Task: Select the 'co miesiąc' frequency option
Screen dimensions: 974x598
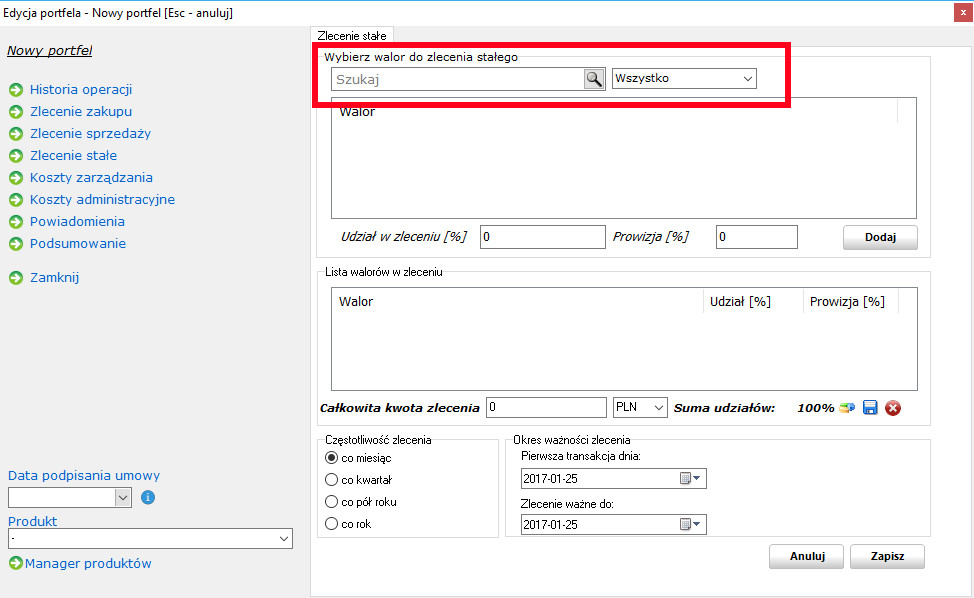Action: tap(332, 457)
